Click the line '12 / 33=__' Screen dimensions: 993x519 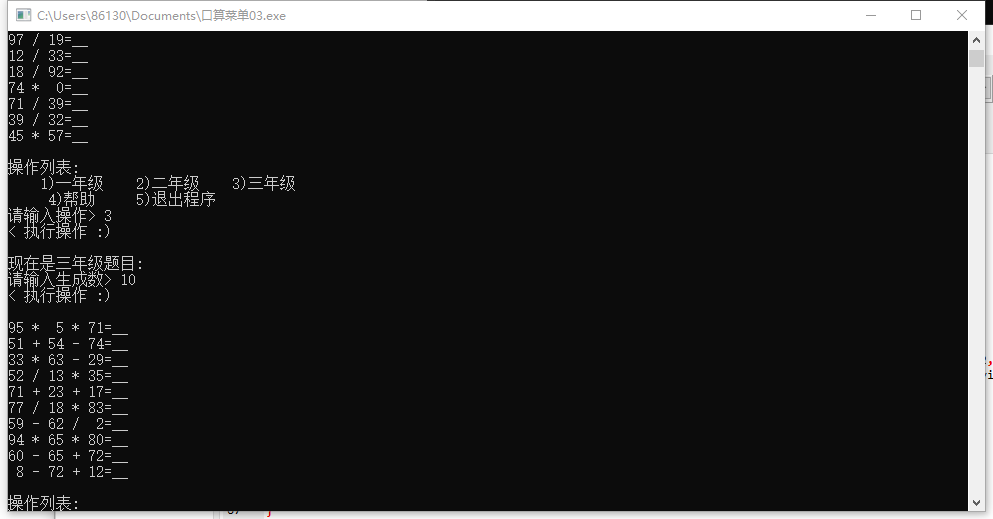point(48,56)
